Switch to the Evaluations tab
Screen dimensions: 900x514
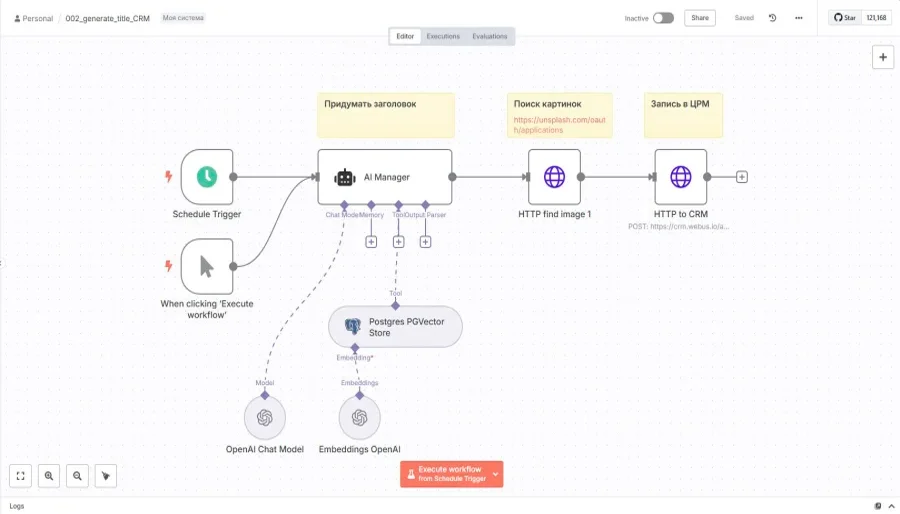click(489, 36)
